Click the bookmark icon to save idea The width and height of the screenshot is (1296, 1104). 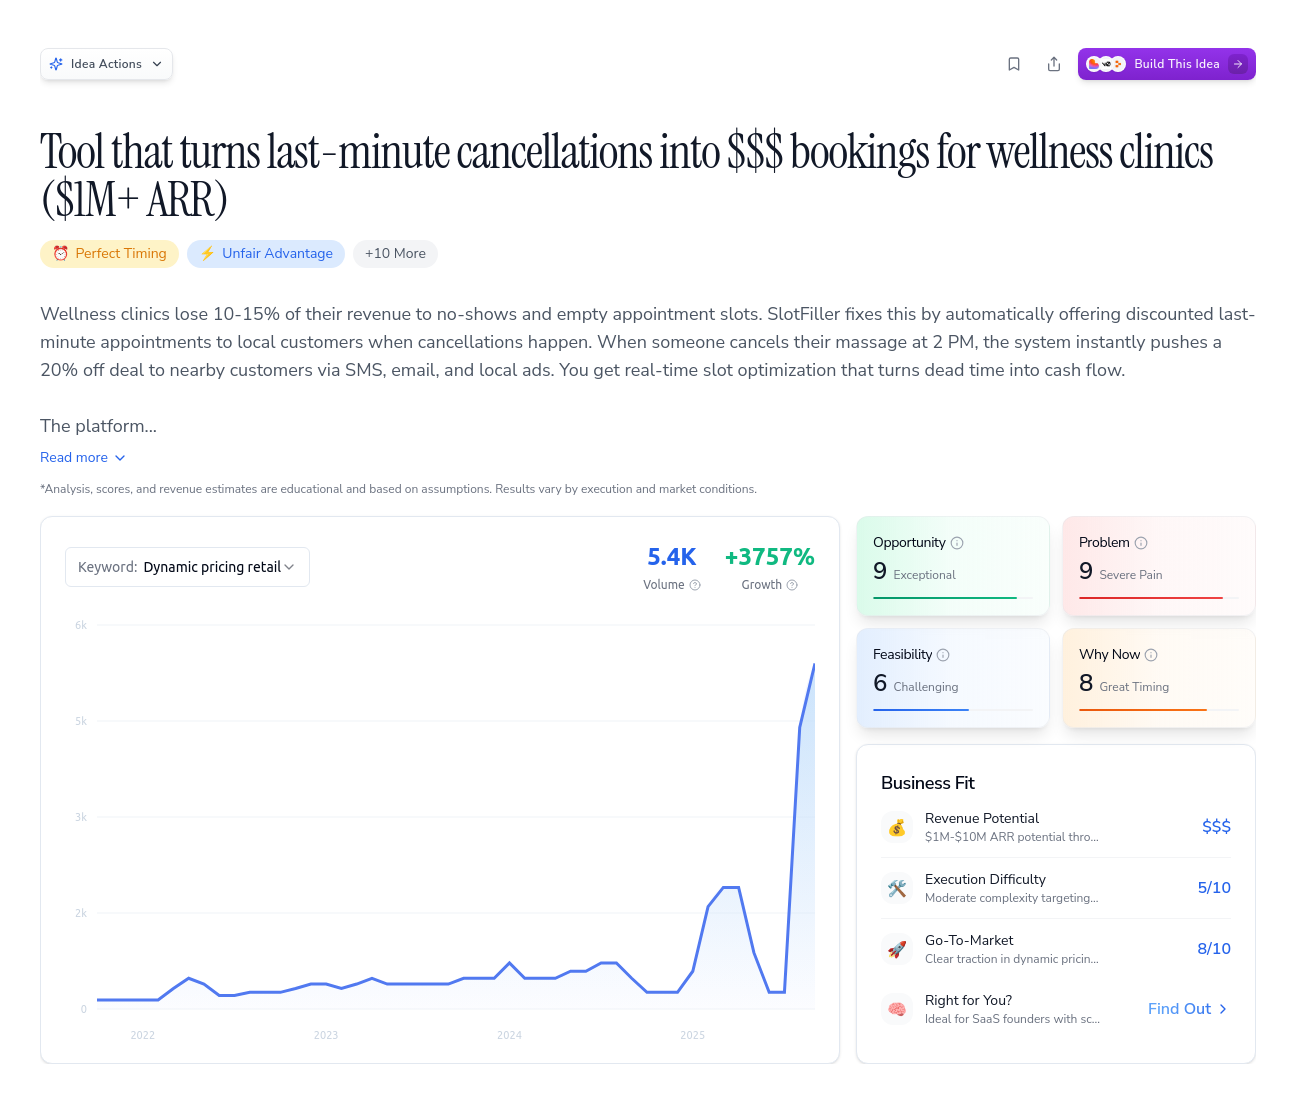pyautogui.click(x=1014, y=64)
